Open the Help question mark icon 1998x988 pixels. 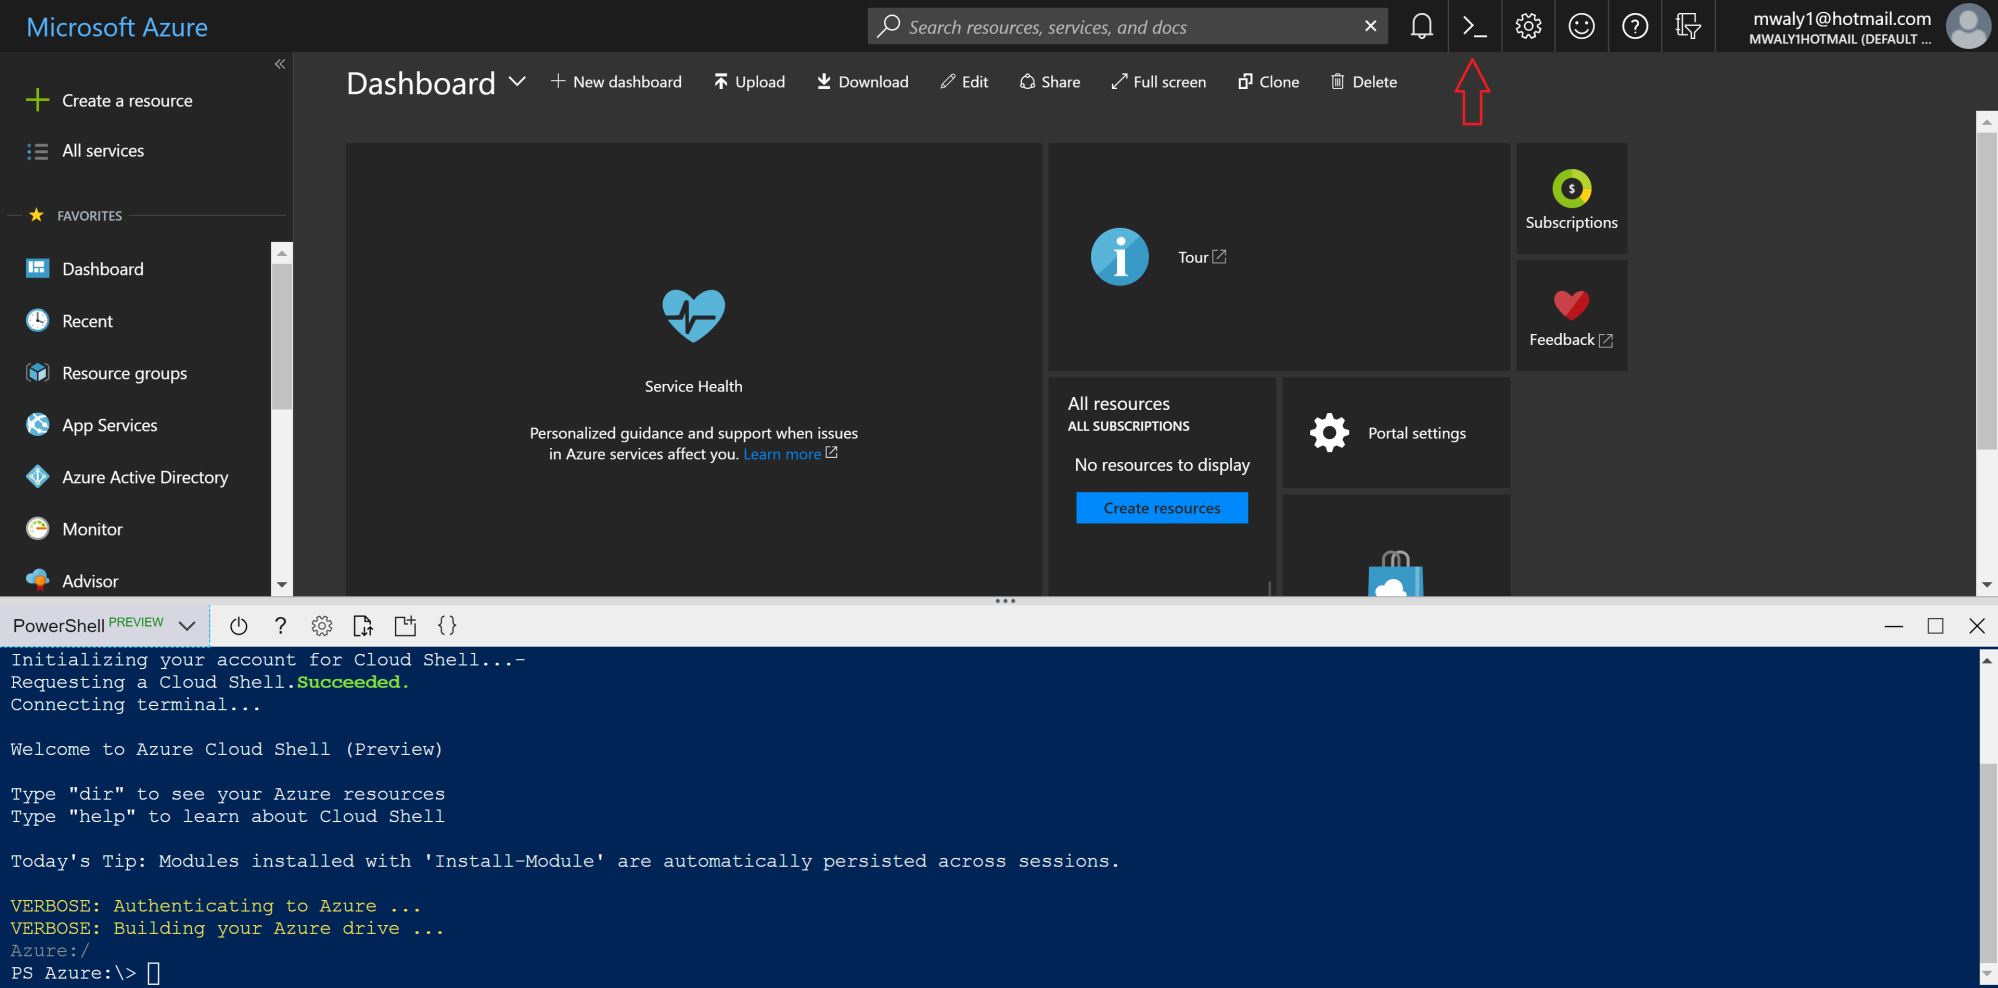click(1635, 26)
